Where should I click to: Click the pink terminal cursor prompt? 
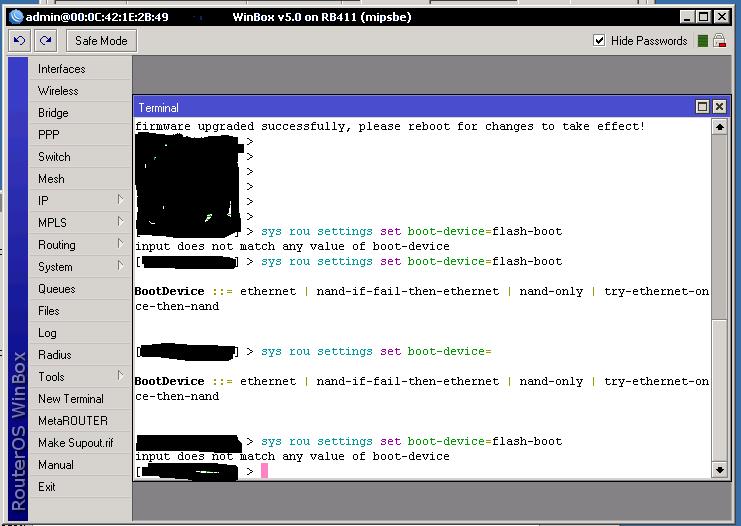click(264, 471)
